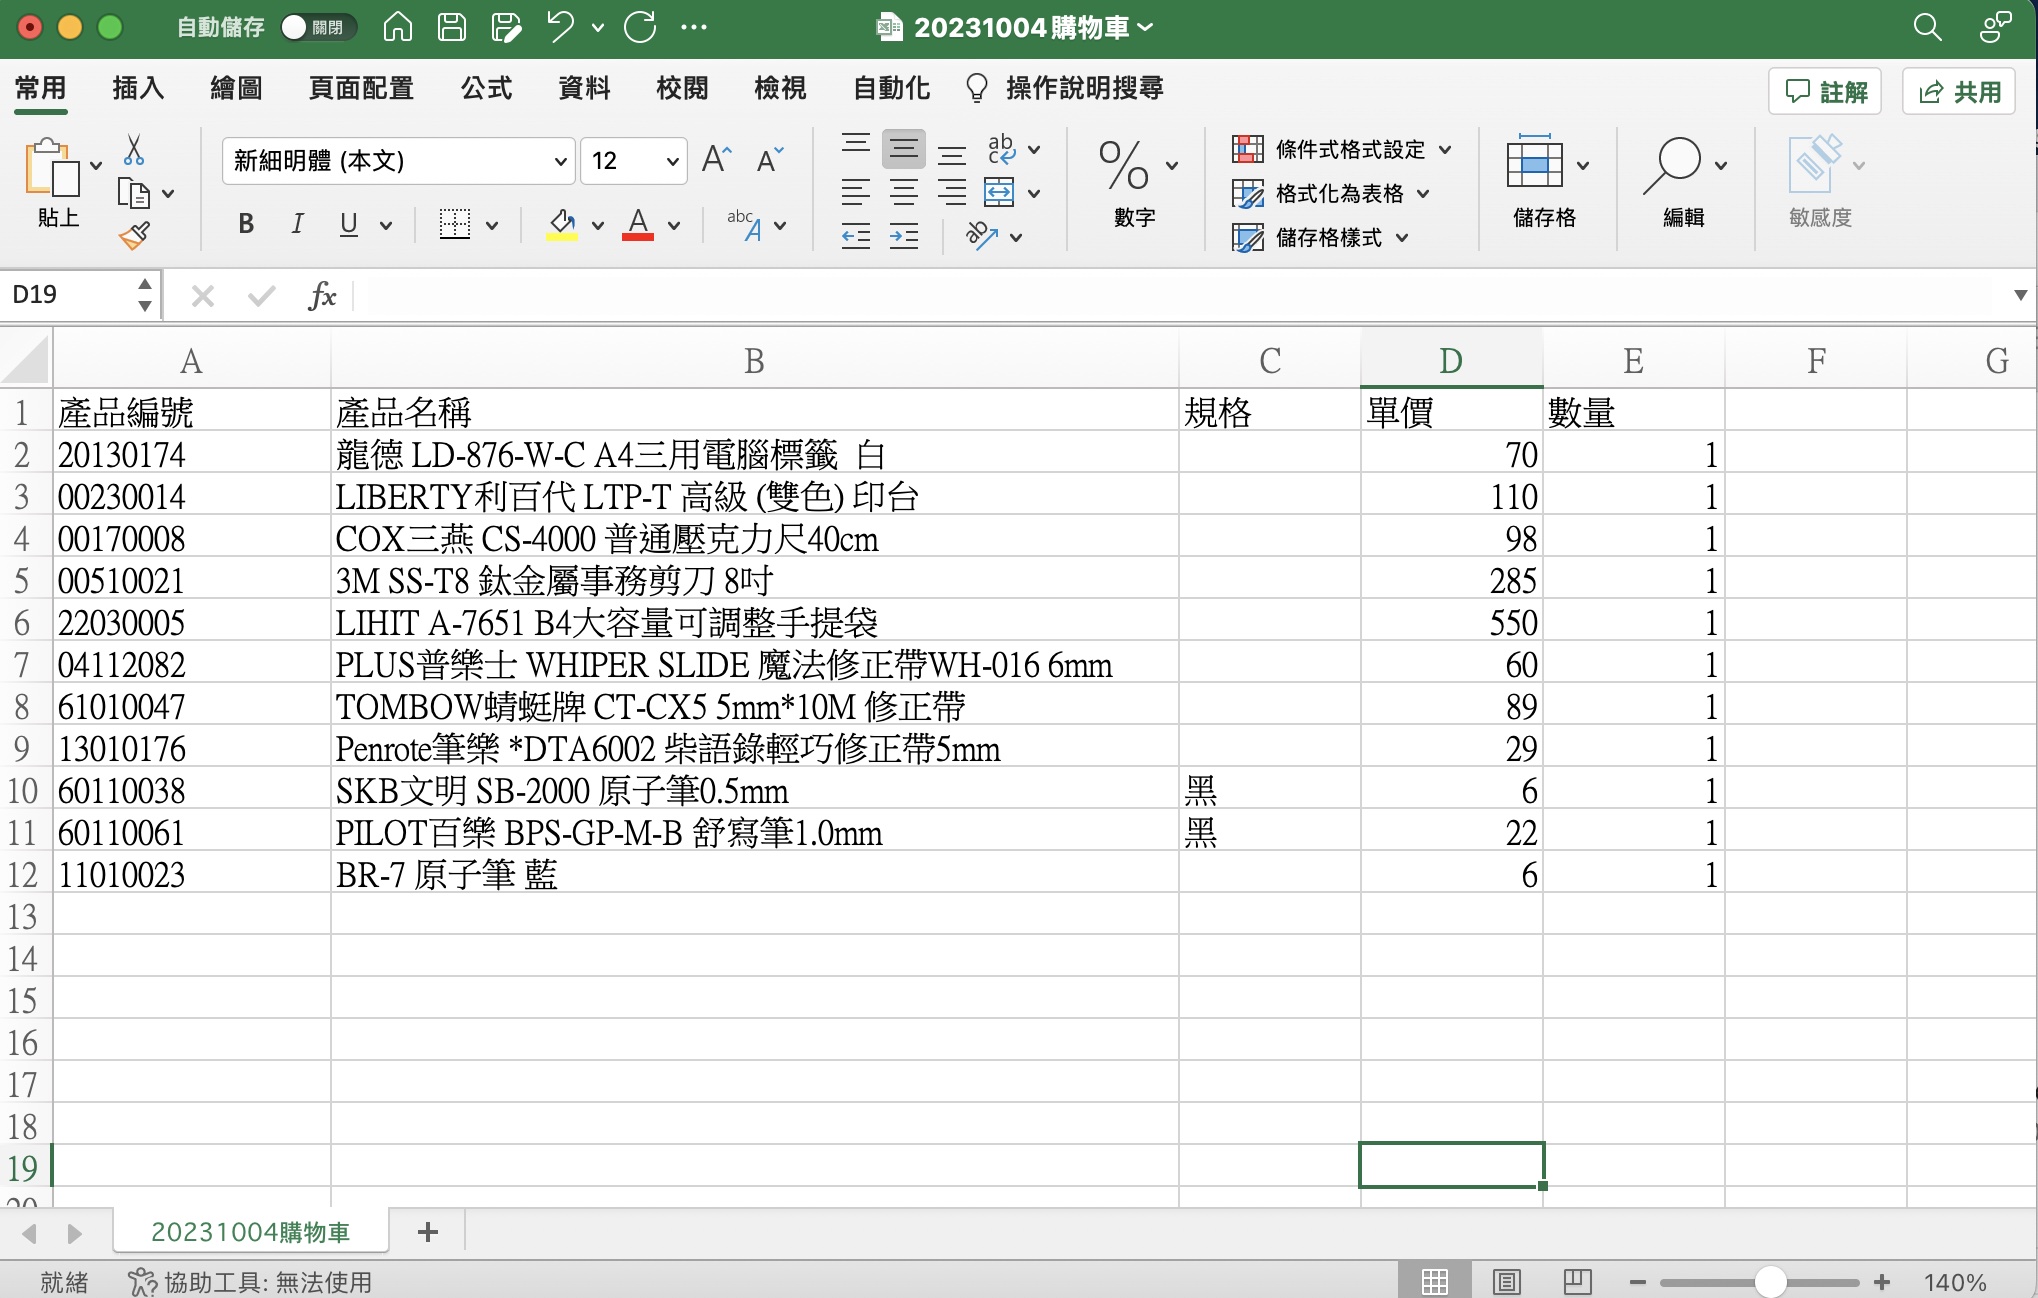Toggle Bold formatting
The image size is (2038, 1298).
(246, 224)
